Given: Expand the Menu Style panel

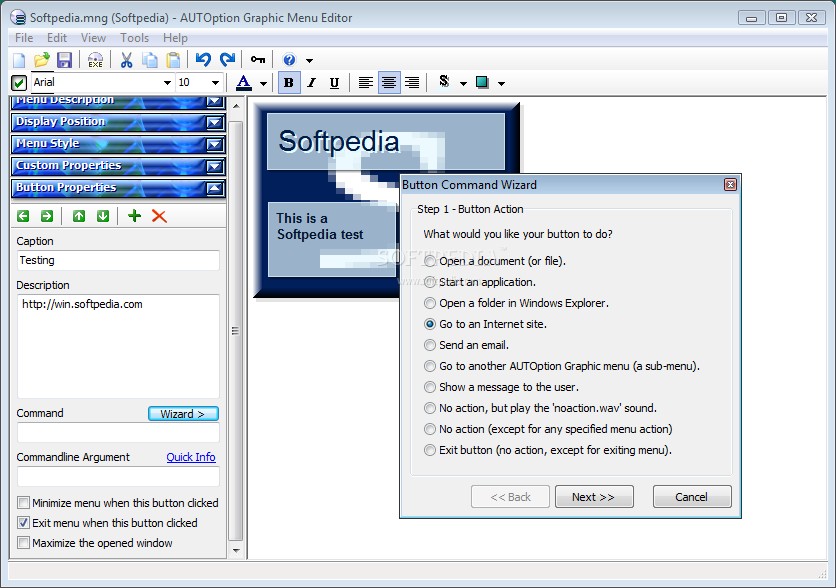Looking at the screenshot, I should [215, 144].
